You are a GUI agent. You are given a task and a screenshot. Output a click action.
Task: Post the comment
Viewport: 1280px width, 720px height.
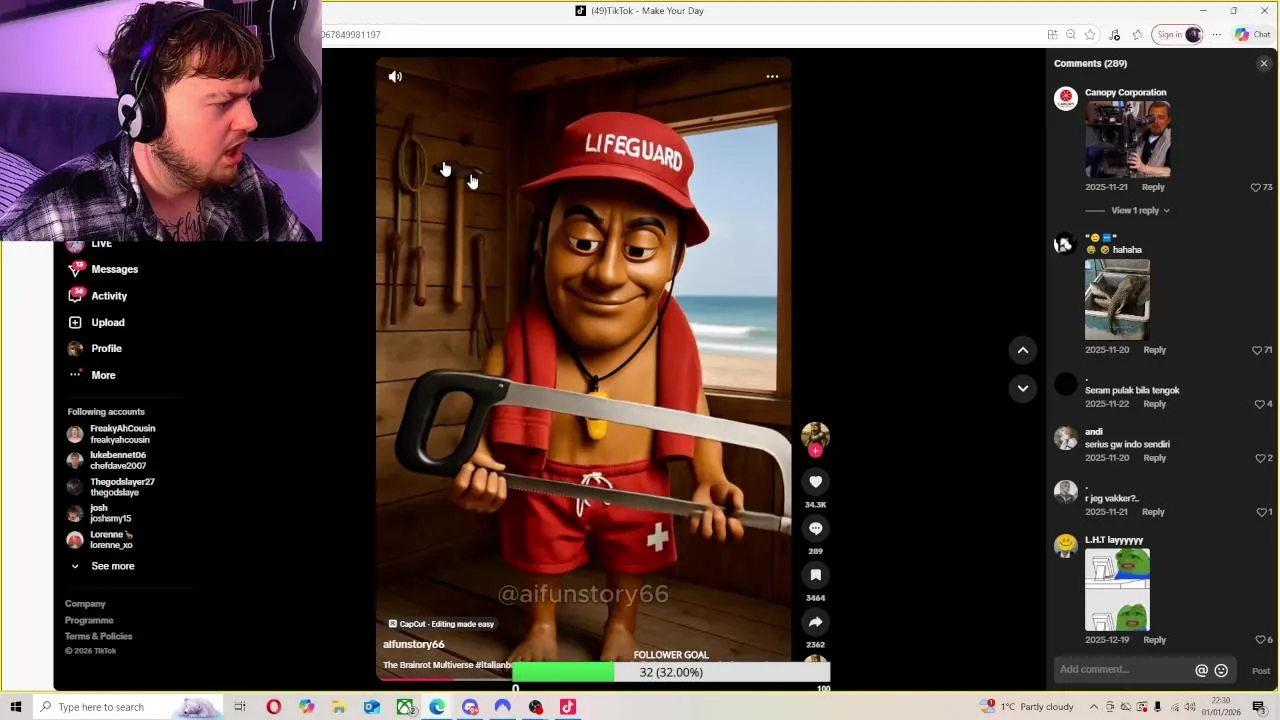[x=1261, y=671]
